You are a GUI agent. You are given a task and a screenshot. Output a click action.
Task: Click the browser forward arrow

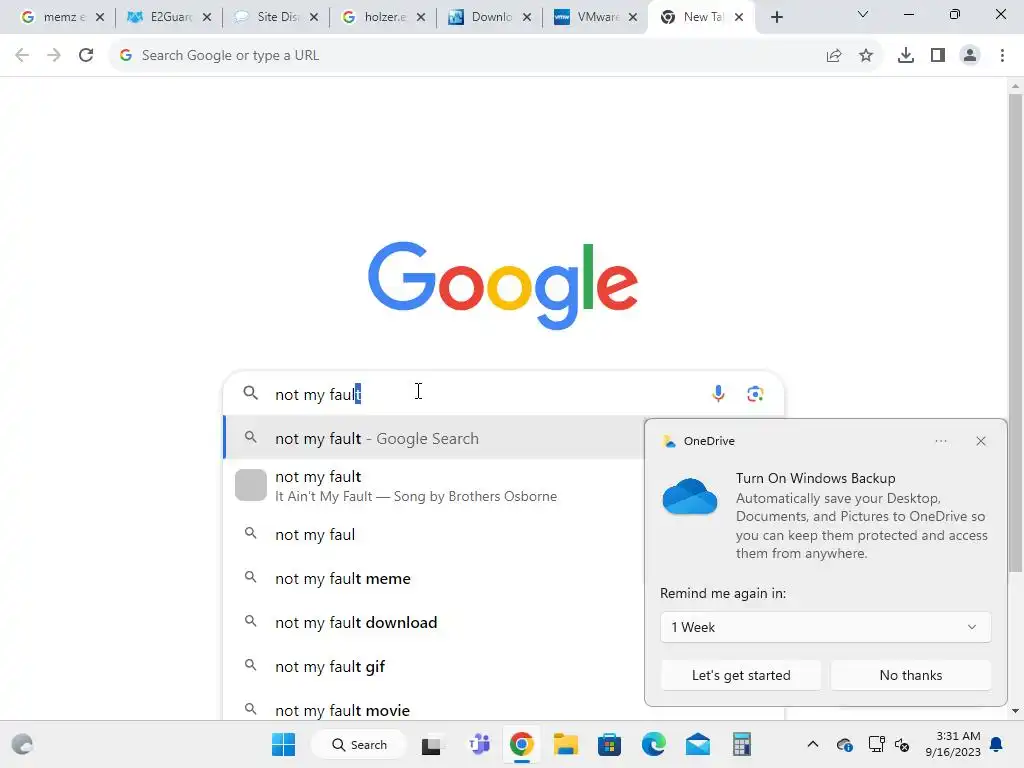54,56
